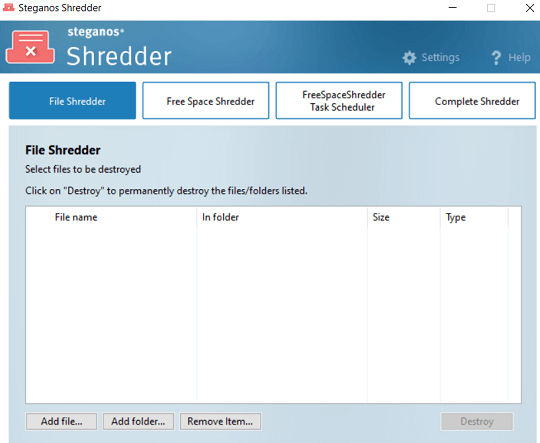Minimize the Steganos Shredder window
The width and height of the screenshot is (540, 443).
pyautogui.click(x=453, y=8)
